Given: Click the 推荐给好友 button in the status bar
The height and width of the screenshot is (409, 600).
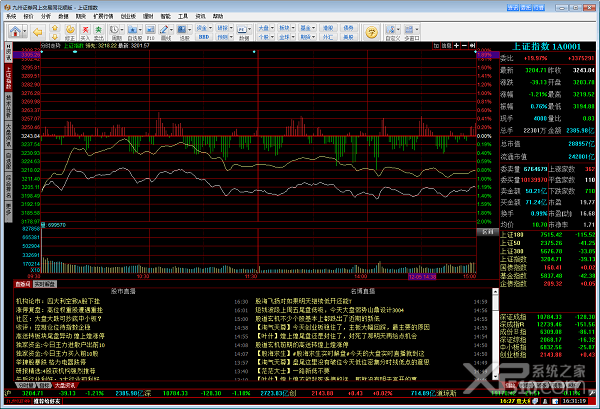Looking at the screenshot, I should click(x=47, y=401).
